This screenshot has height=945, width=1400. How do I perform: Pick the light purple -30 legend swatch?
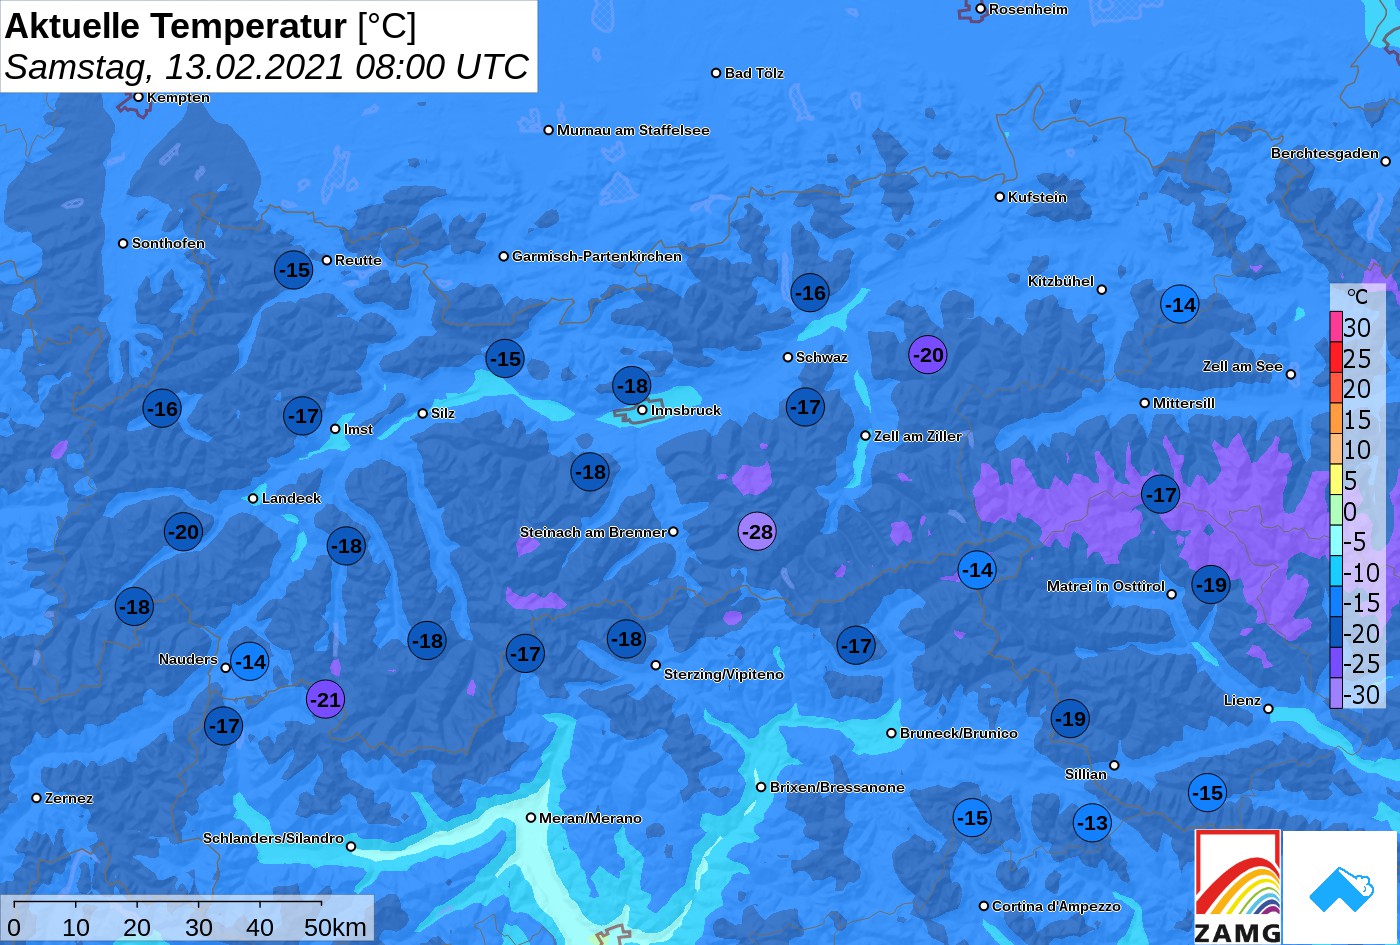(1336, 694)
